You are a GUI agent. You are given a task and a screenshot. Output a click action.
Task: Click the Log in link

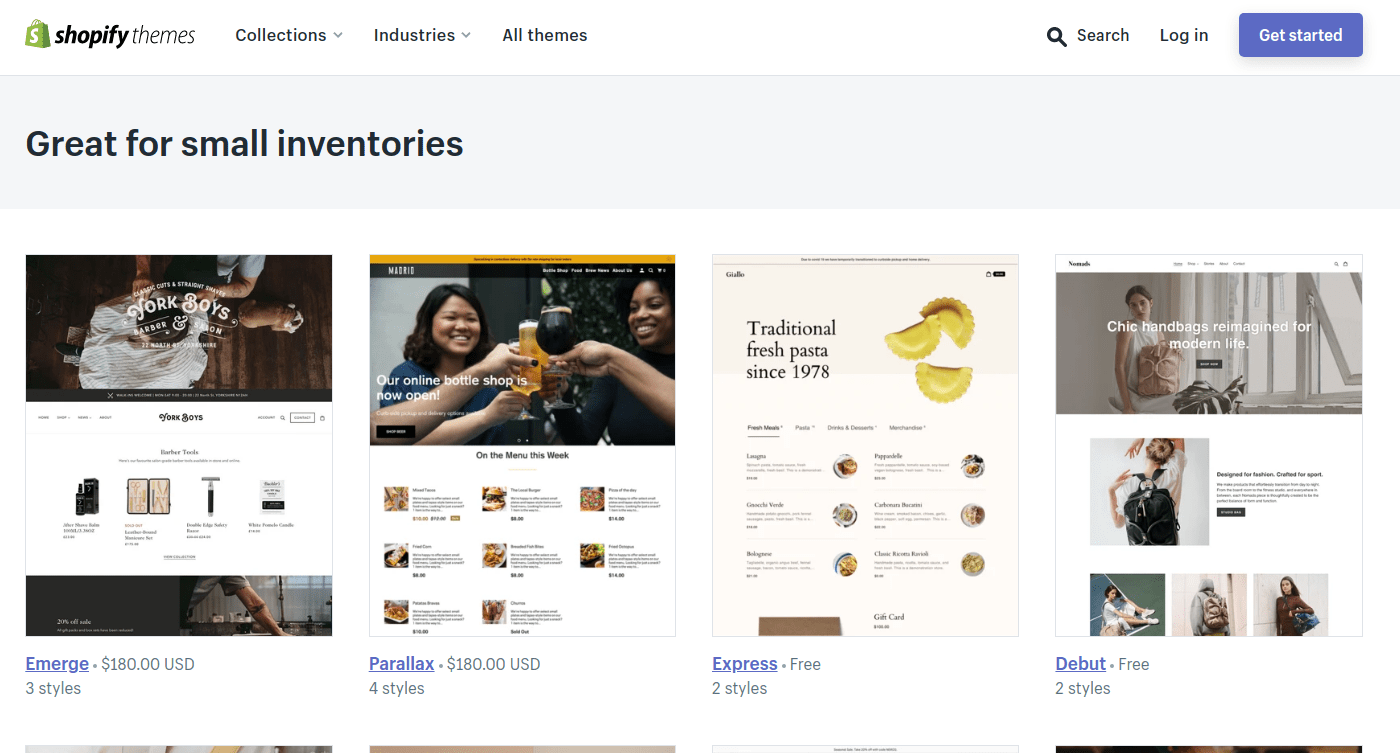[1183, 35]
